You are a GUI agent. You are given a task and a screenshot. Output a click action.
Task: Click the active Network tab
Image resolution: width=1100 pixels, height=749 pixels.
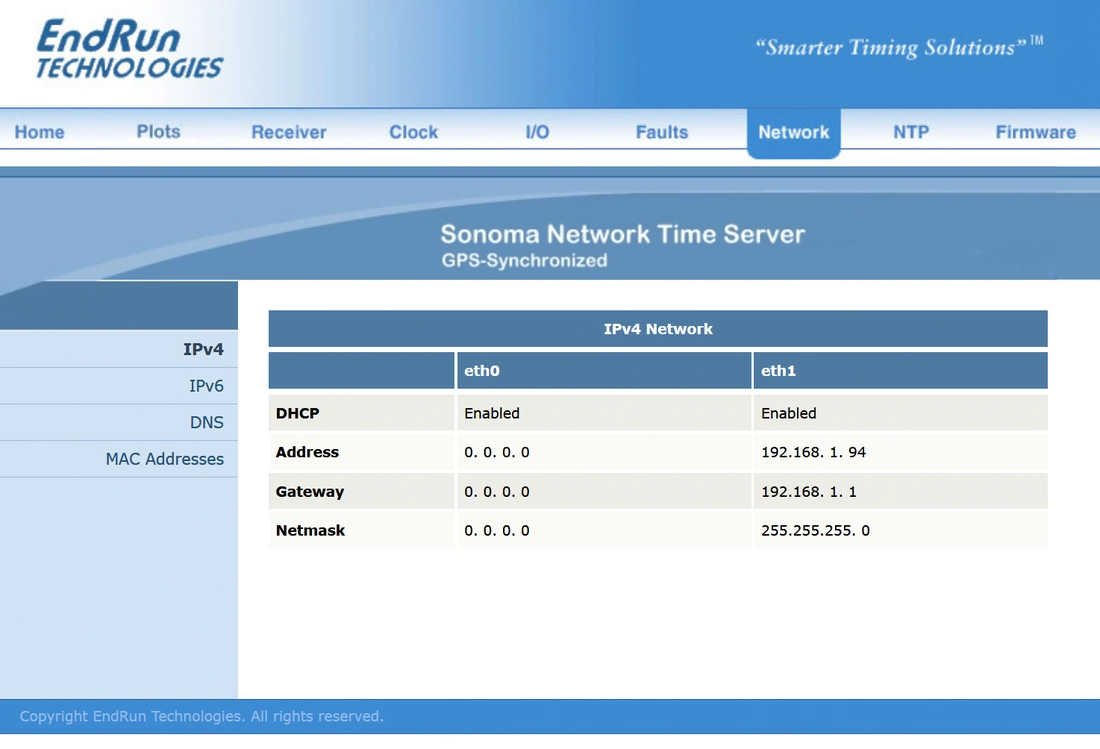click(793, 133)
